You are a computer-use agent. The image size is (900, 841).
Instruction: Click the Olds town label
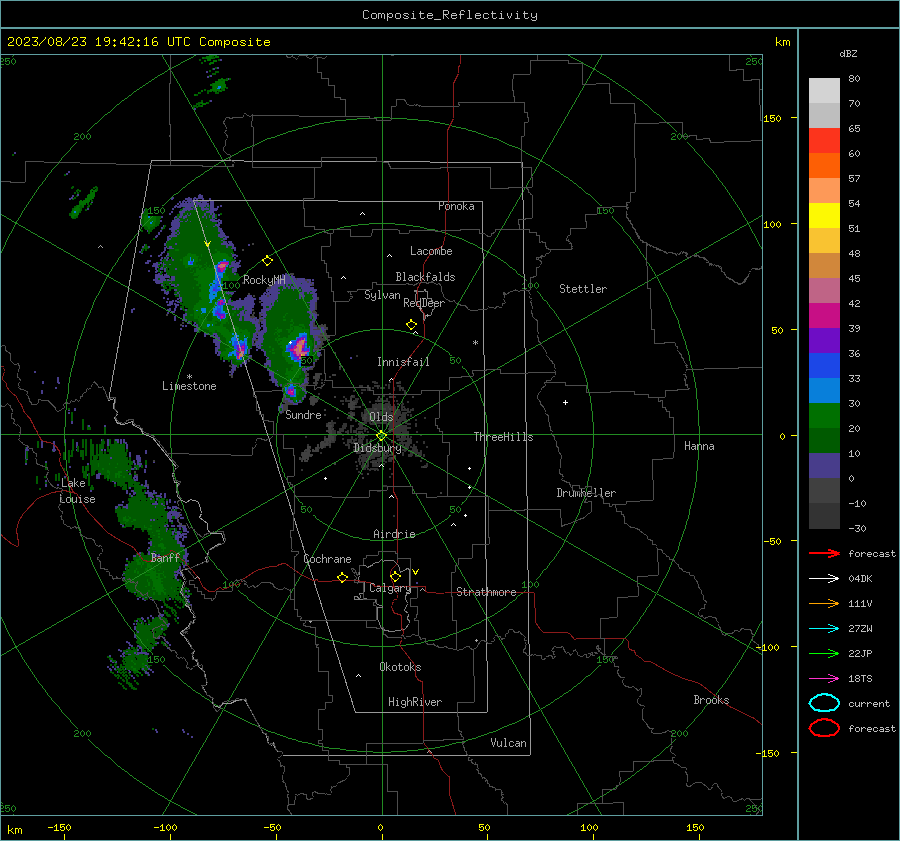381,417
